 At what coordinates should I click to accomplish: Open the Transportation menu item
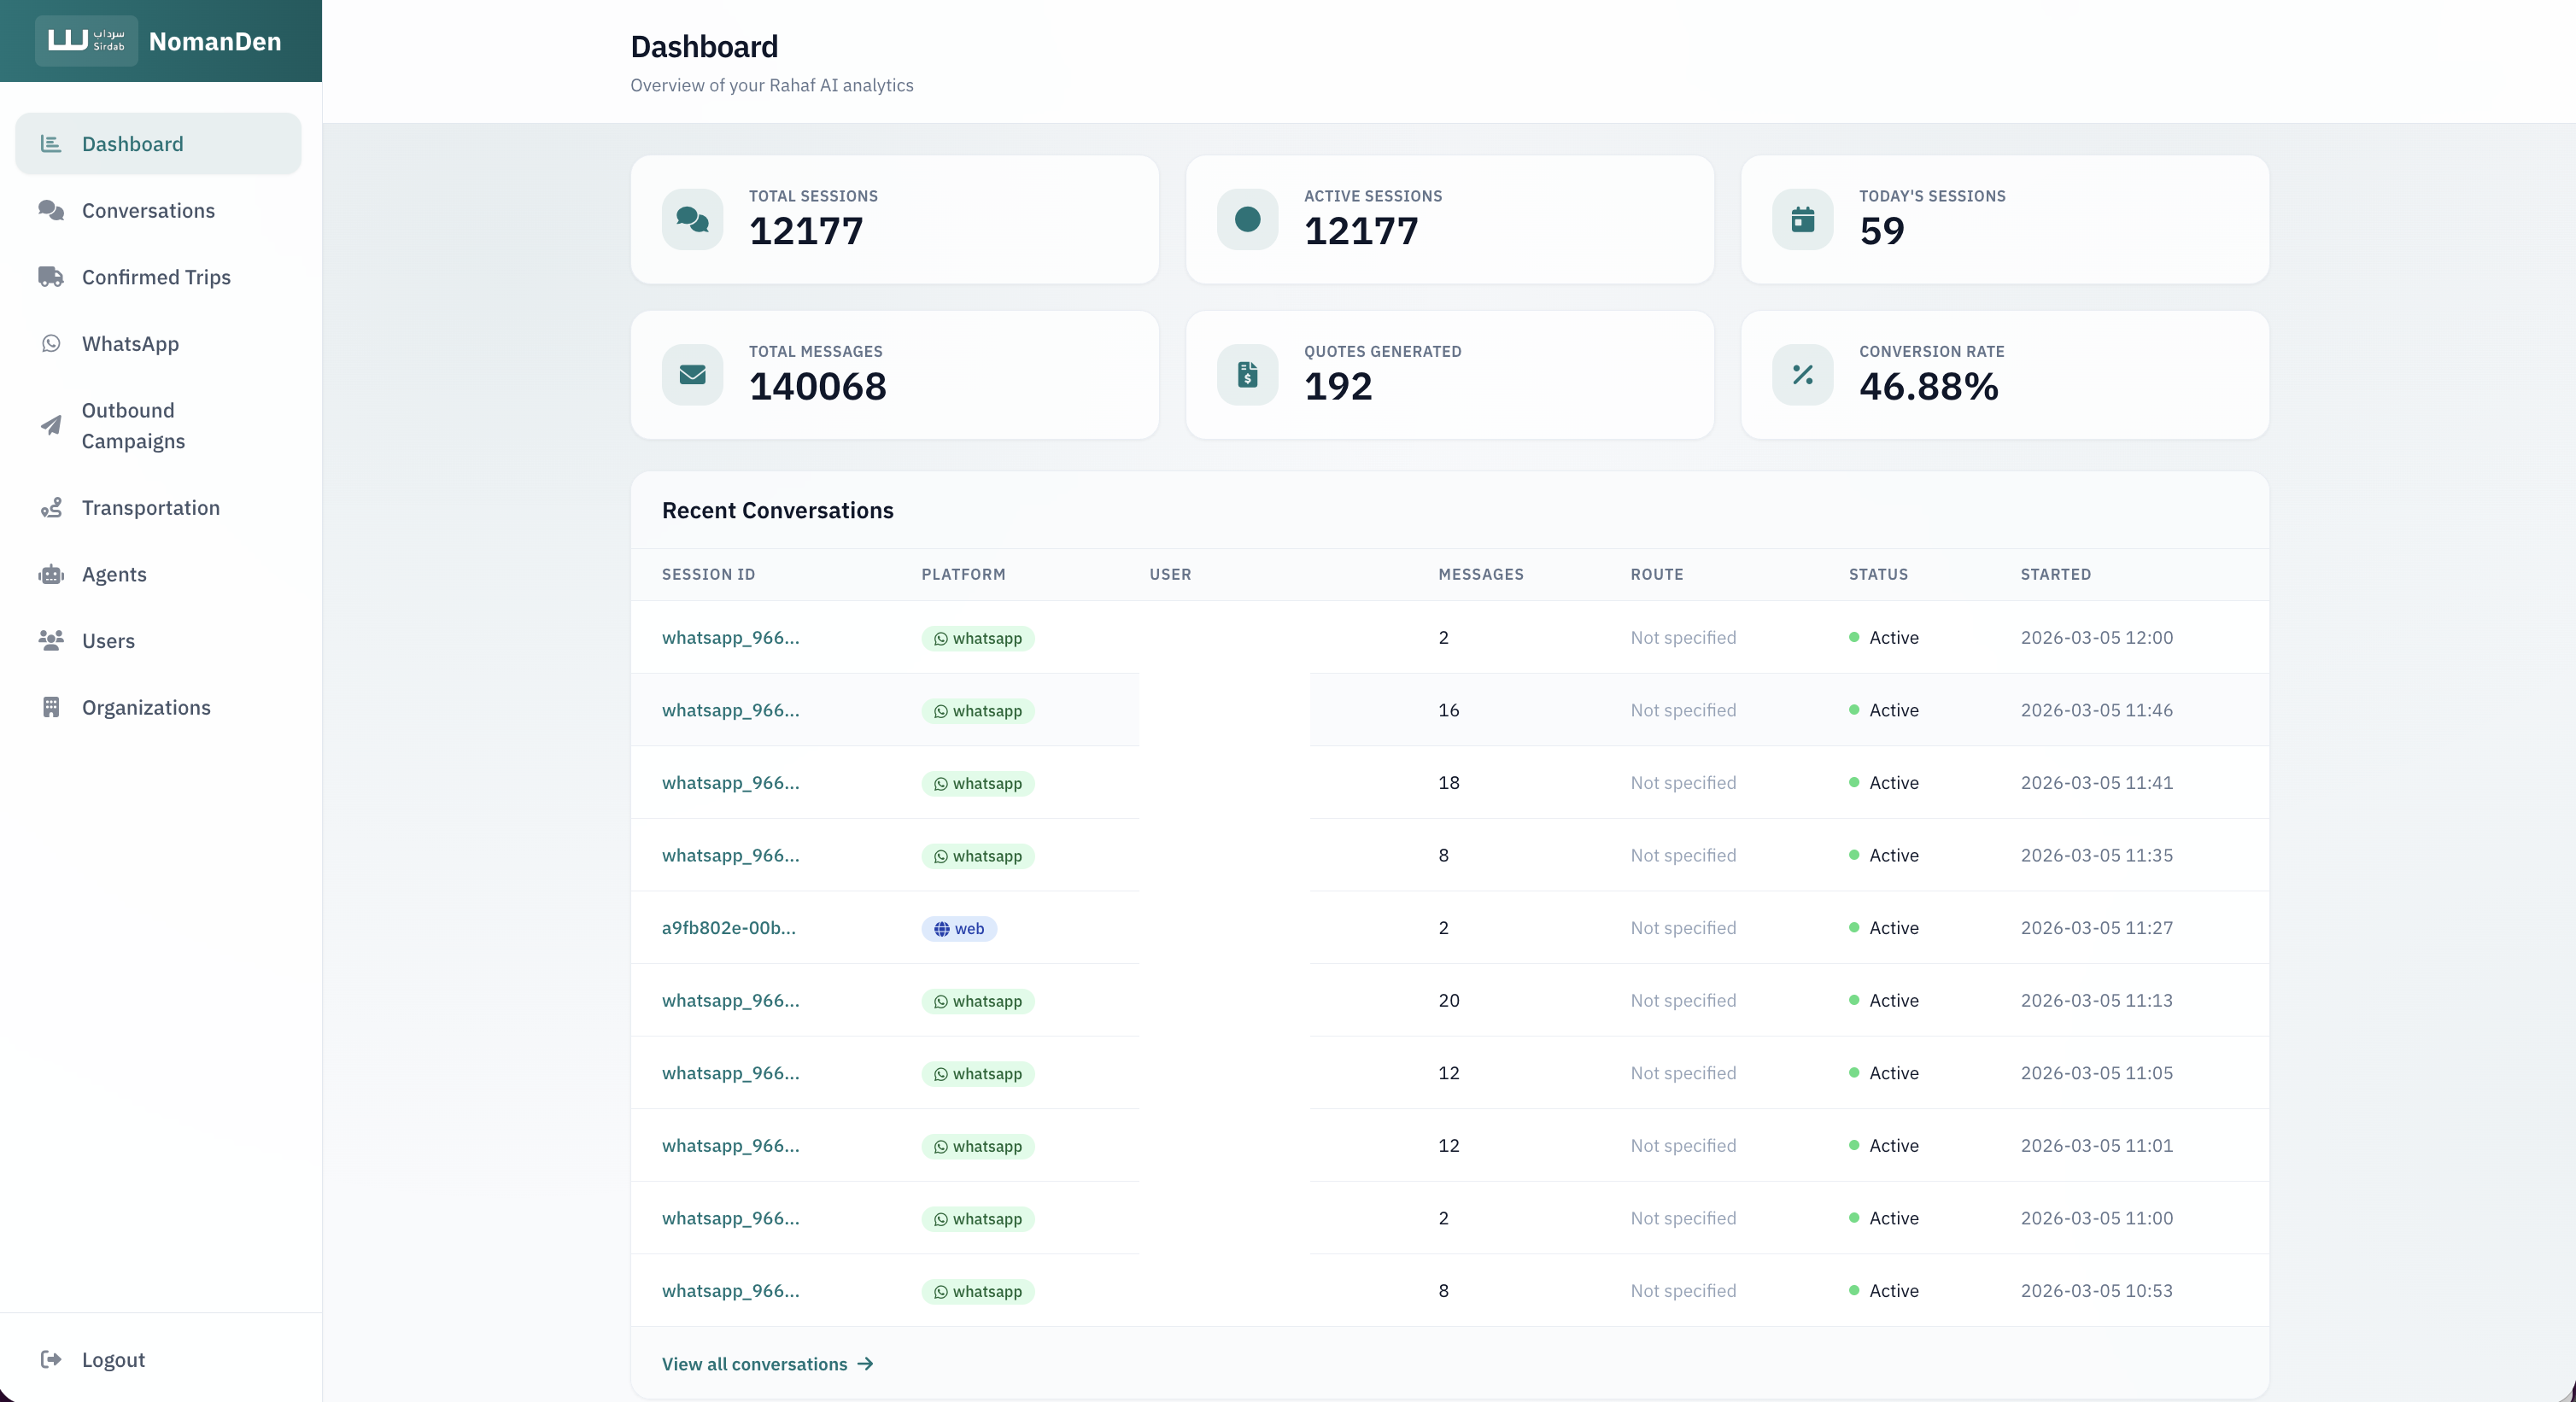click(x=150, y=508)
